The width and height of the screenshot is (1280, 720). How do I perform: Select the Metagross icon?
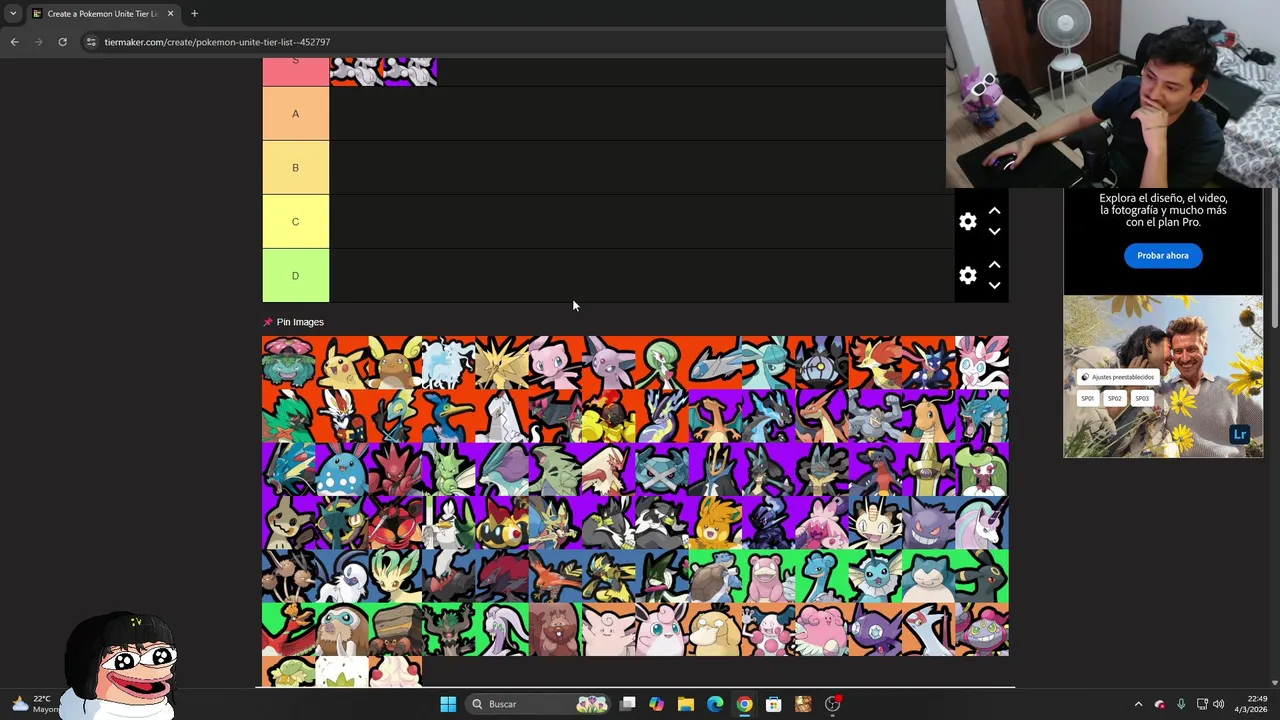point(662,469)
